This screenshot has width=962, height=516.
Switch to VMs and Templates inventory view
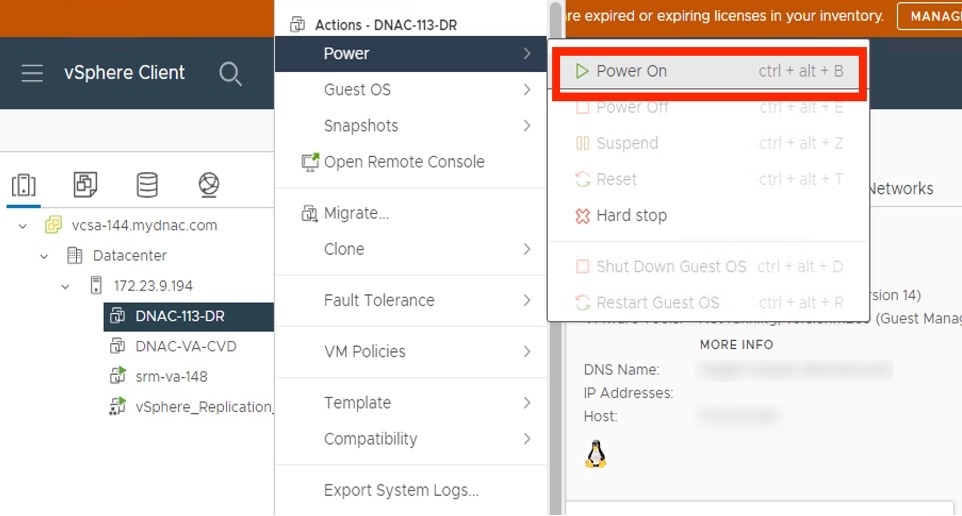(x=85, y=185)
